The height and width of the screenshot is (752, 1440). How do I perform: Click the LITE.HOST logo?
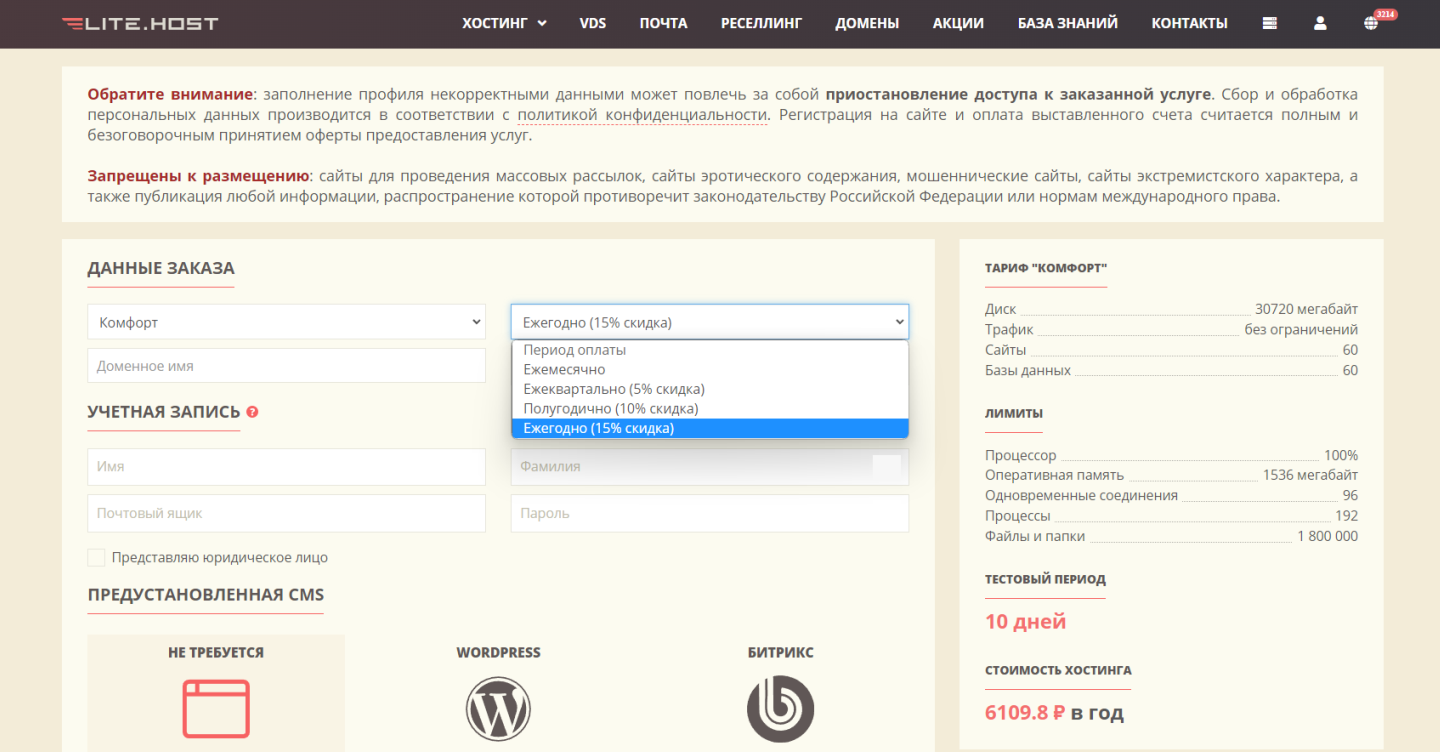(x=140, y=23)
